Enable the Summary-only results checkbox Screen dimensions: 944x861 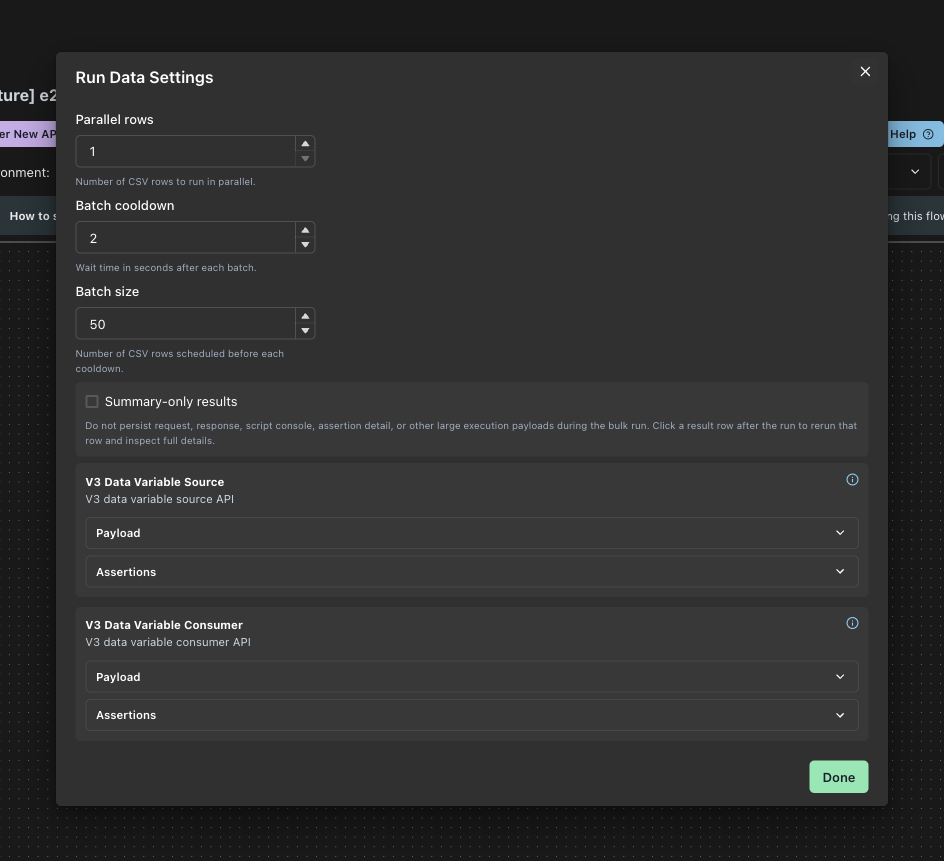point(92,402)
